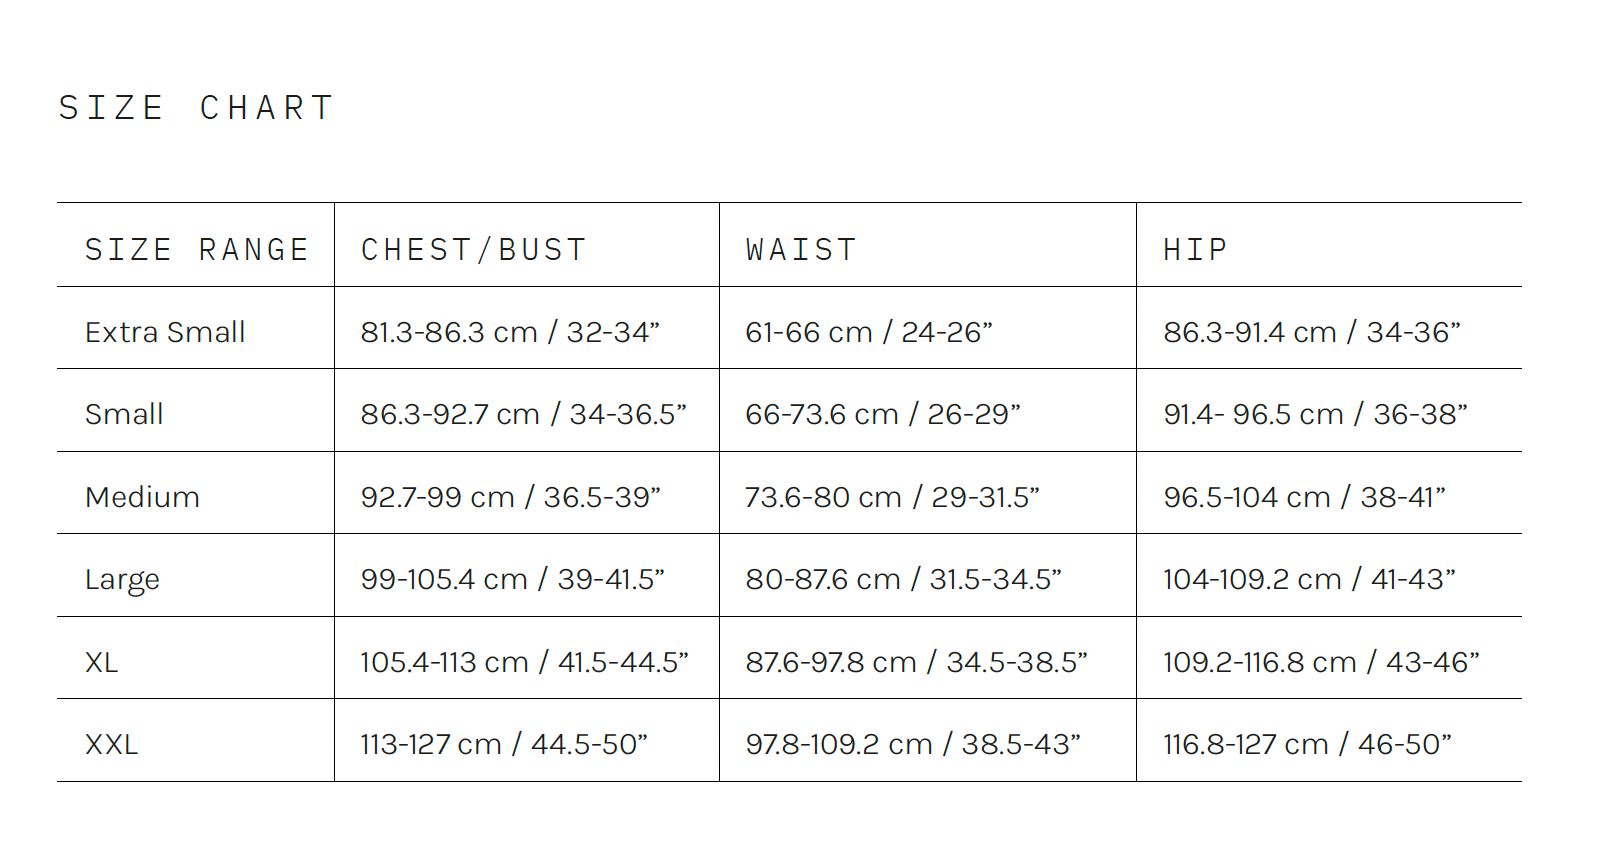Select the HIP column header

pos(1195,249)
